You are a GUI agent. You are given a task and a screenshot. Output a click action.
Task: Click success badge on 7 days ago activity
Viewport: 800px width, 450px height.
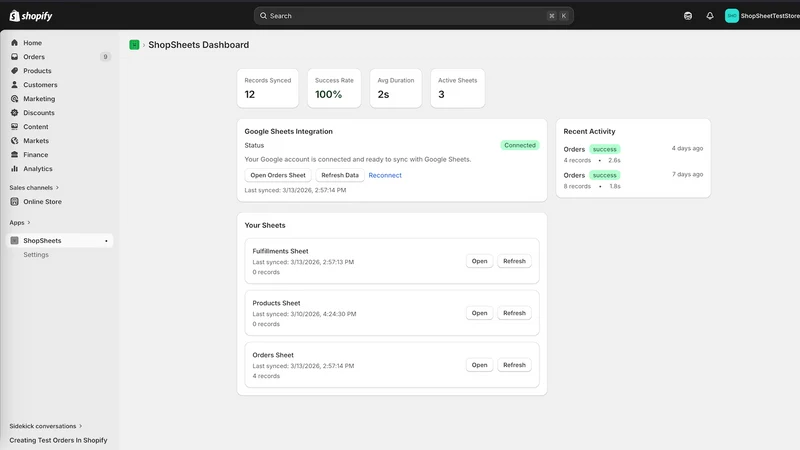pos(605,175)
